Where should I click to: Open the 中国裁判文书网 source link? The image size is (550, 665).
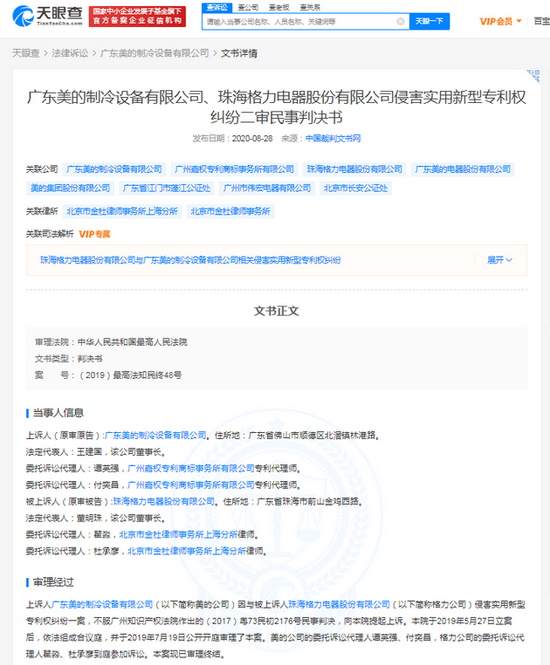[333, 138]
